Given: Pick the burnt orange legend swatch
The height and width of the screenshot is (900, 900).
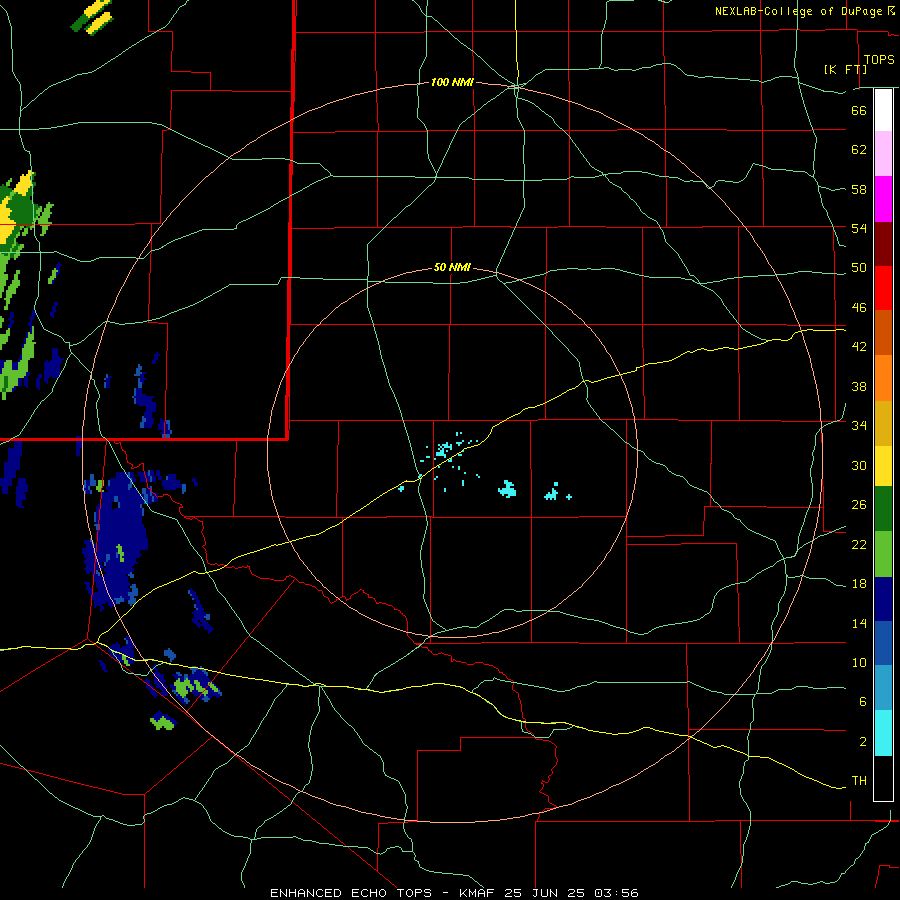Looking at the screenshot, I should point(883,333).
